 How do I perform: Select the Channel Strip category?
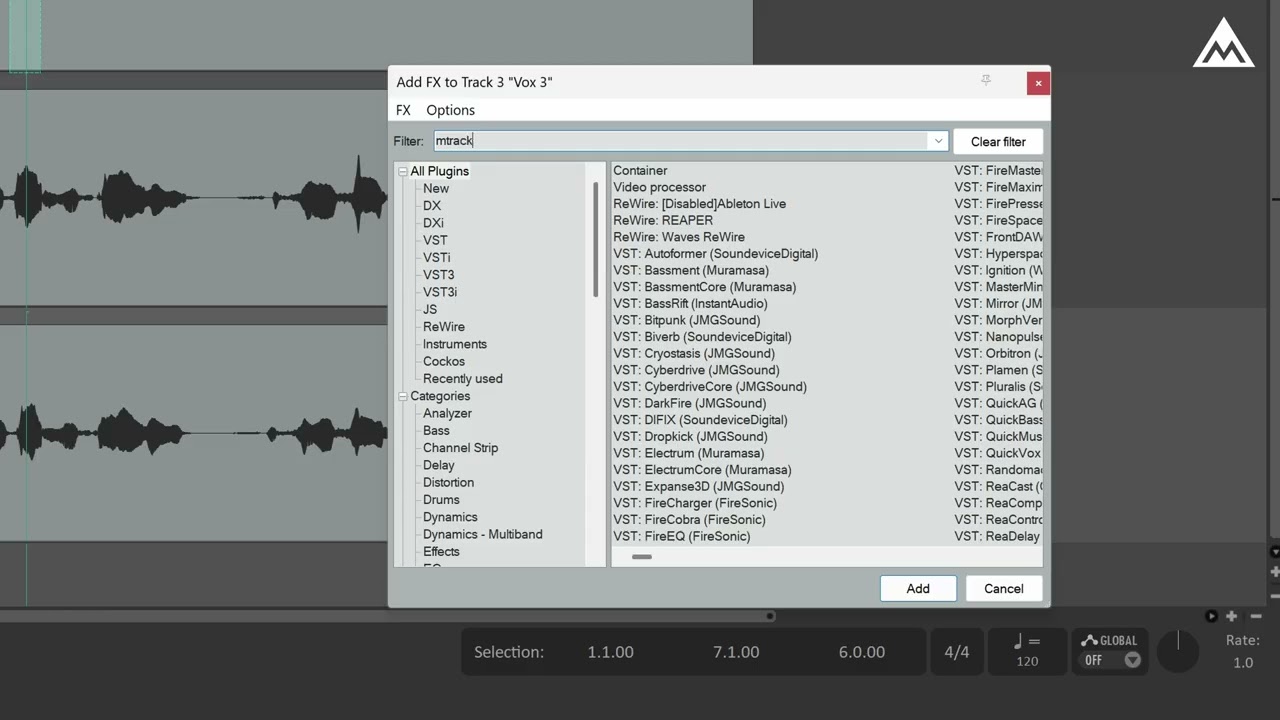click(460, 448)
